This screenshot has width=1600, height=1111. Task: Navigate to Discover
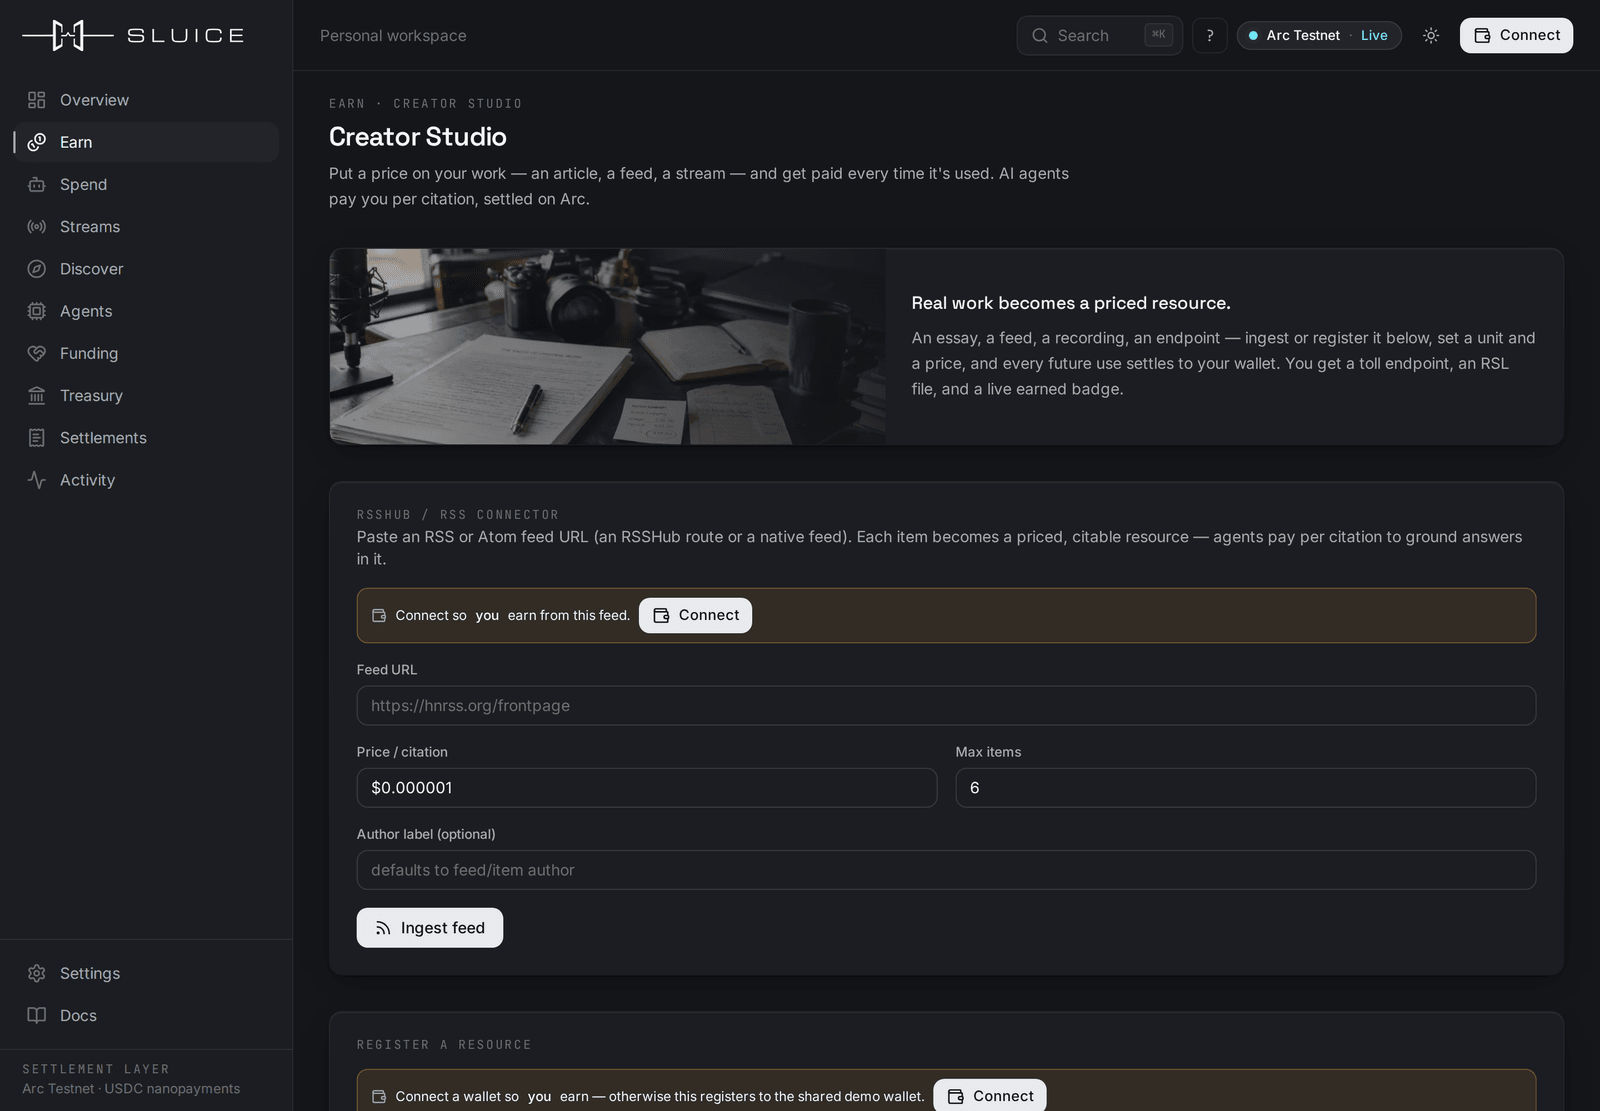click(x=146, y=269)
